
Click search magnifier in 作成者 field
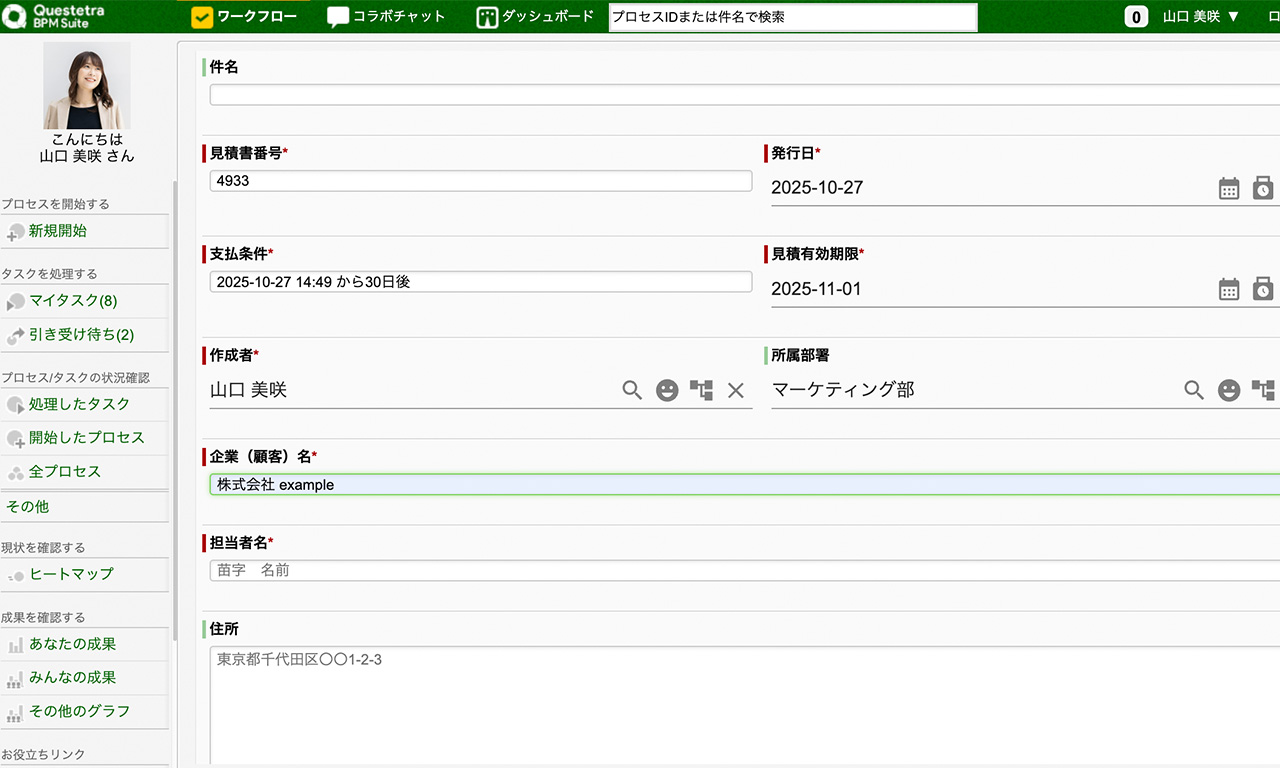point(632,390)
